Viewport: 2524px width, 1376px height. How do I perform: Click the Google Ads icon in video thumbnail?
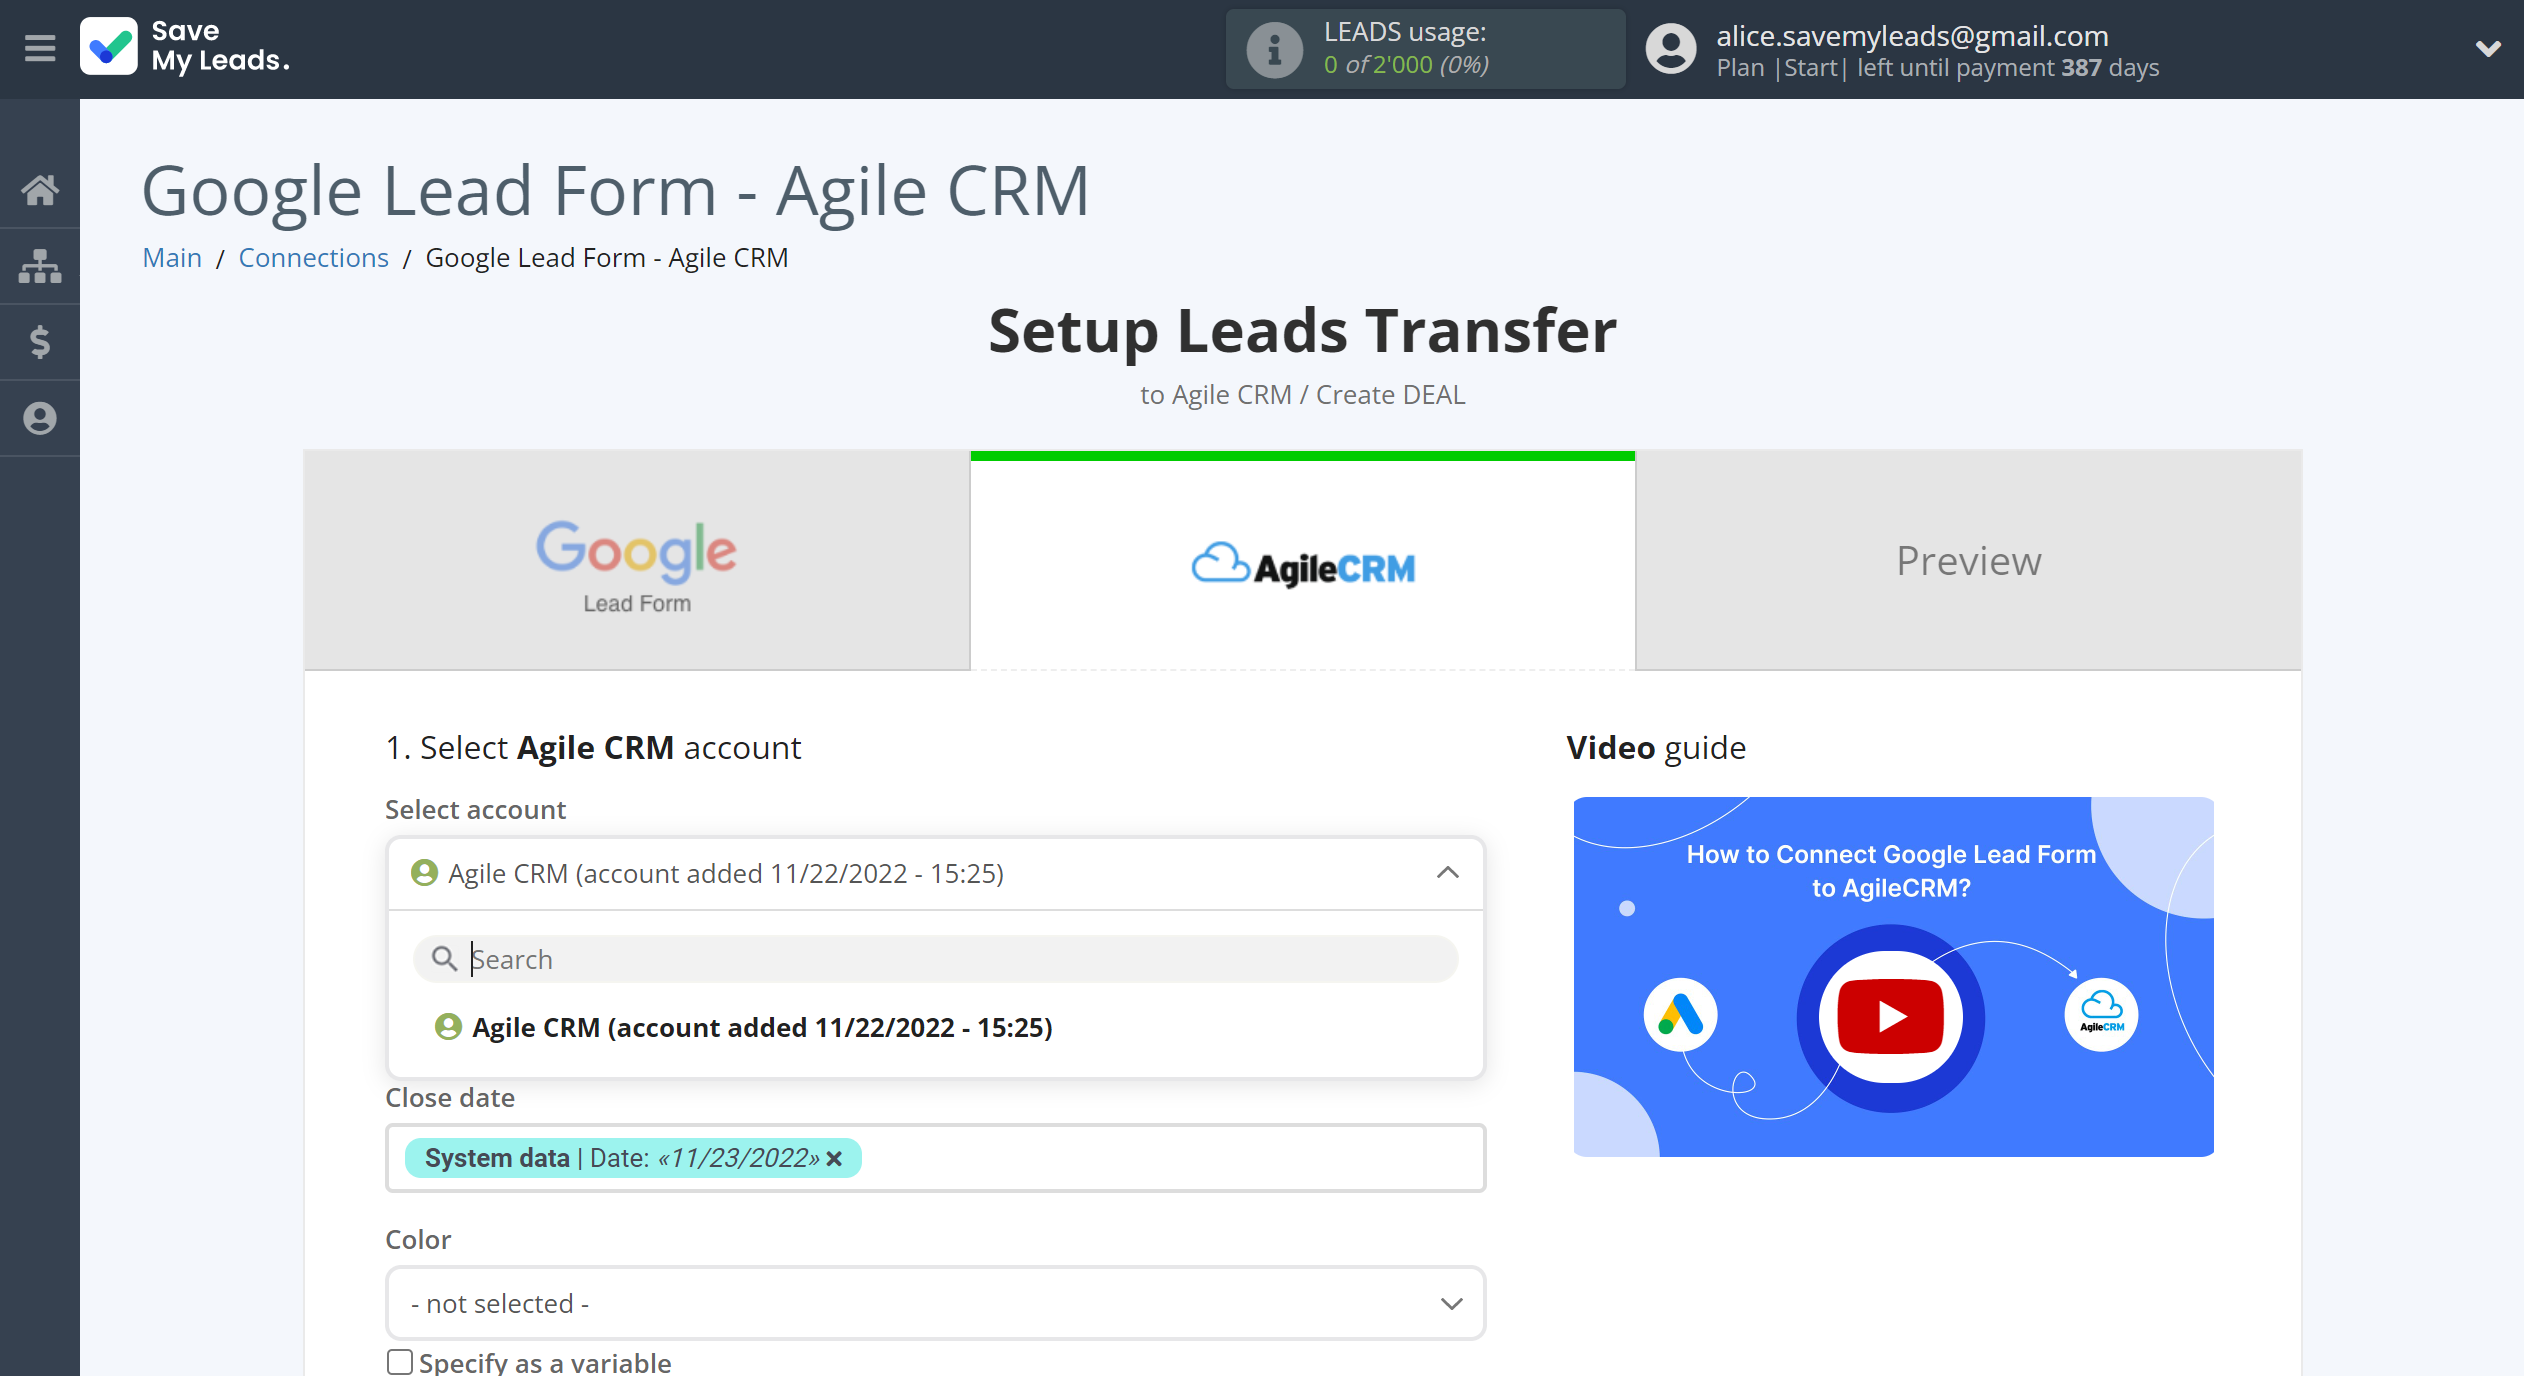[x=1680, y=1014]
